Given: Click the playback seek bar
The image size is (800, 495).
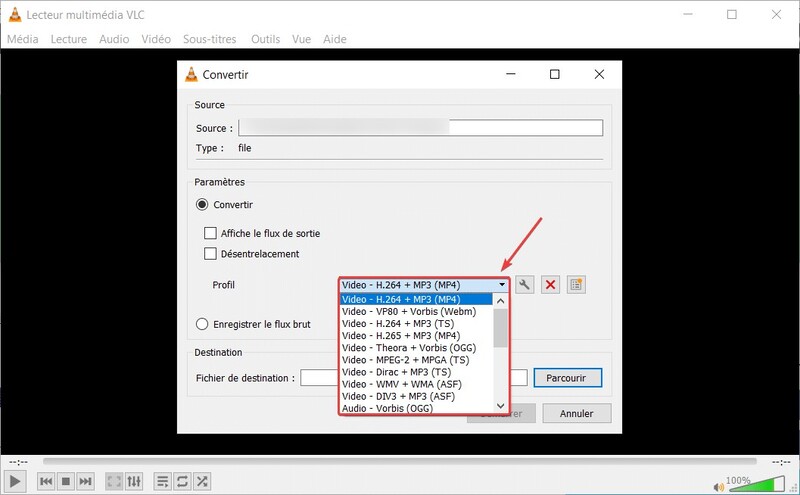Looking at the screenshot, I should (399, 461).
